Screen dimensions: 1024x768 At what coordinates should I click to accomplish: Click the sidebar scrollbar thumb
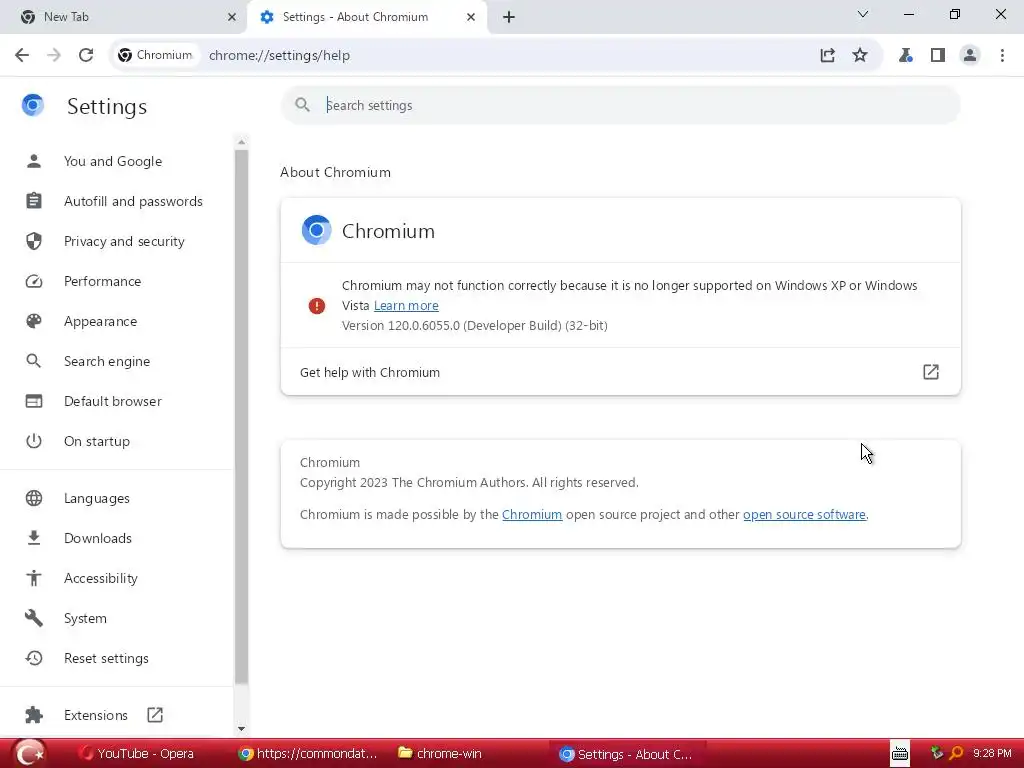point(242,417)
